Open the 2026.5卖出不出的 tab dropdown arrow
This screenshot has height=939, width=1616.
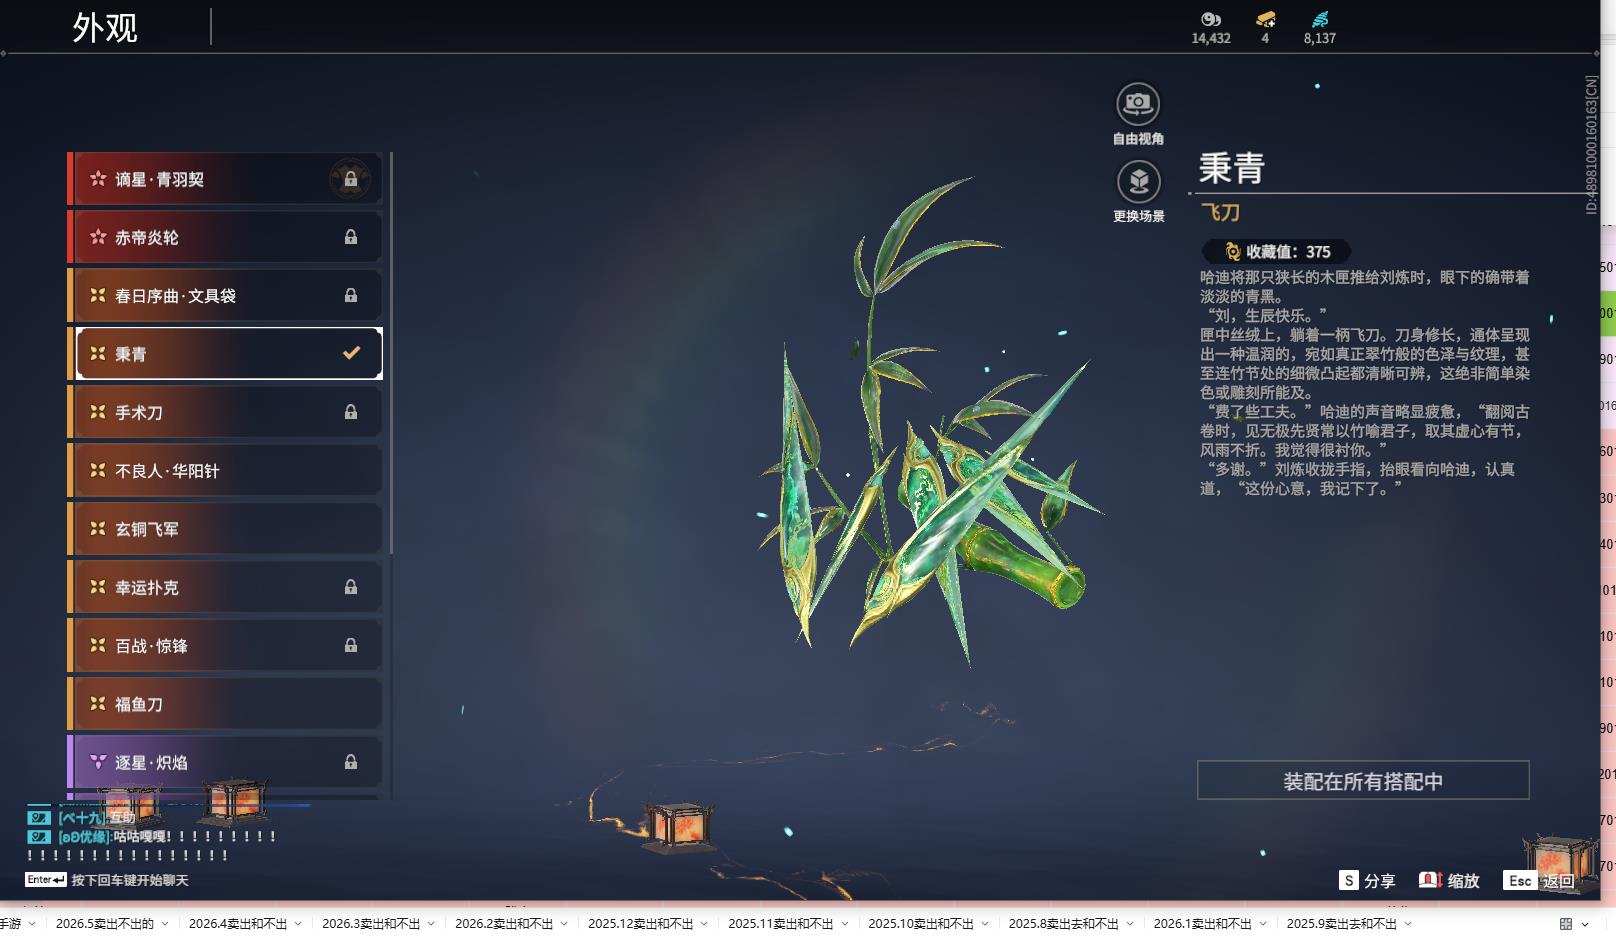click(x=165, y=924)
